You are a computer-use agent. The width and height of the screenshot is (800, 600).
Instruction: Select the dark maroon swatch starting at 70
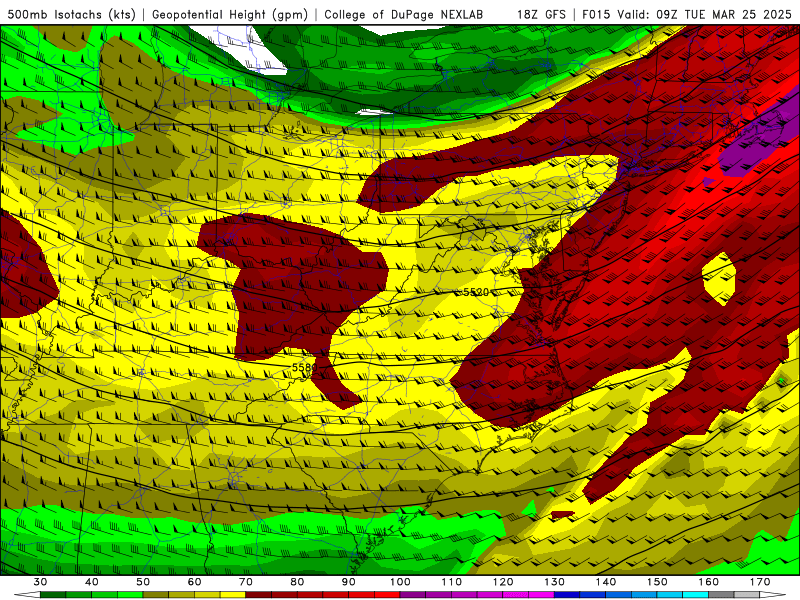coord(259,595)
